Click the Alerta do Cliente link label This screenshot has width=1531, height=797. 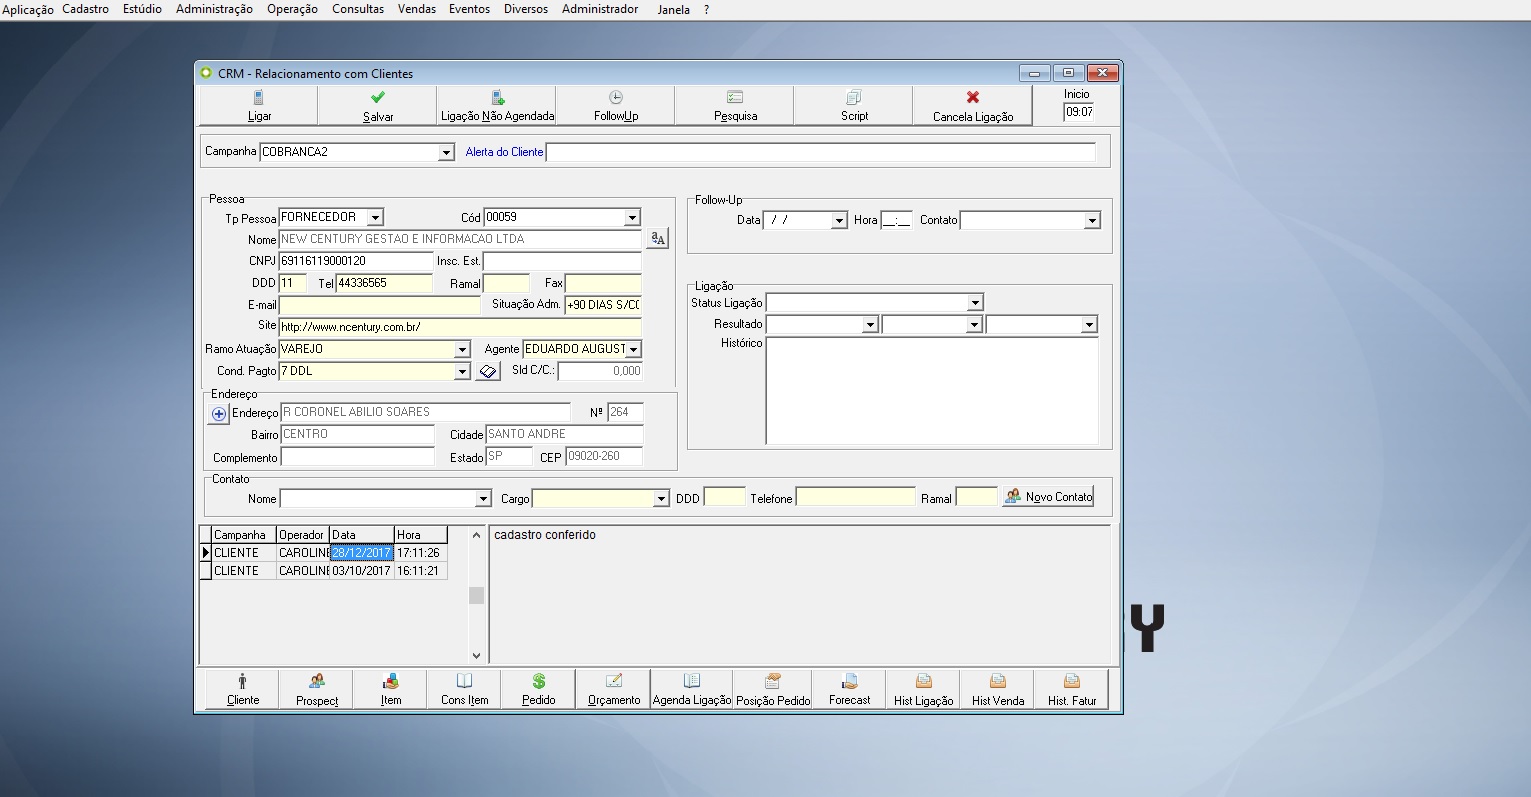[504, 152]
